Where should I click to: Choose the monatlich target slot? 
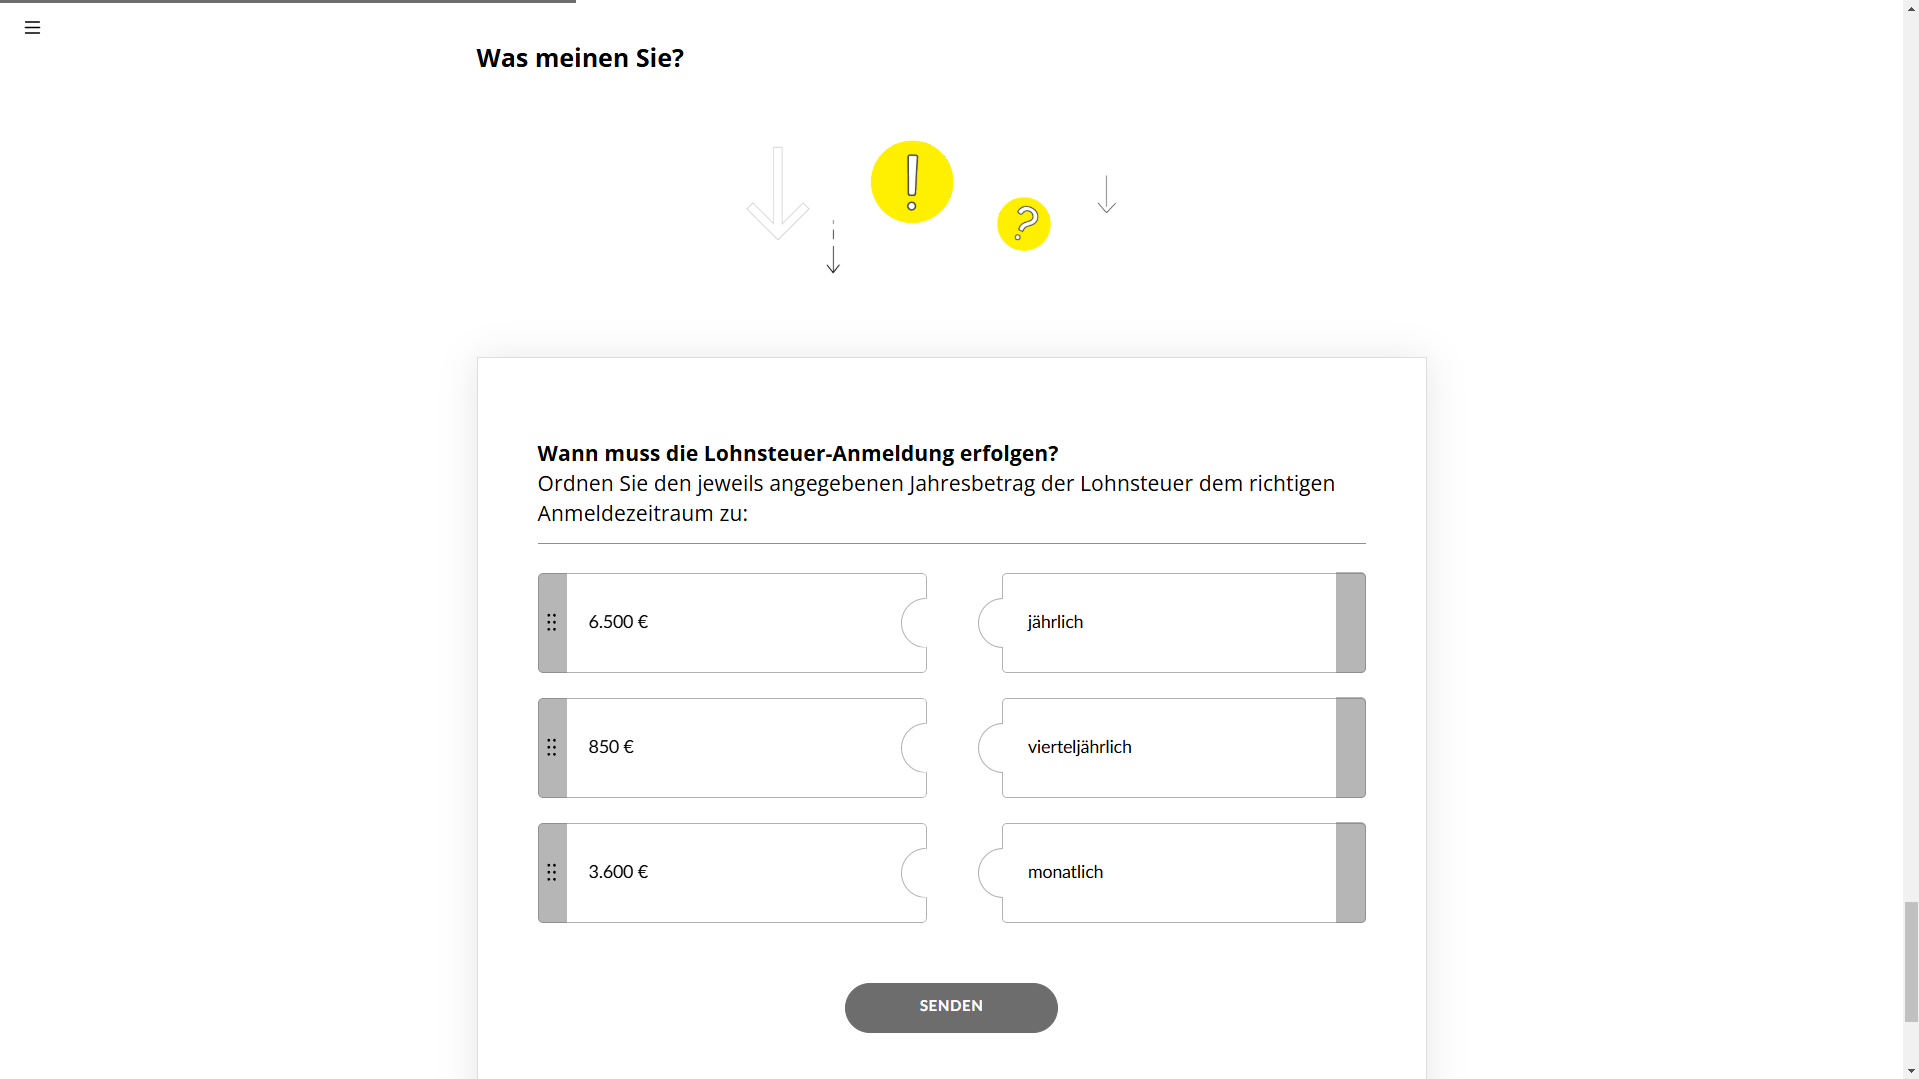click(x=1168, y=873)
